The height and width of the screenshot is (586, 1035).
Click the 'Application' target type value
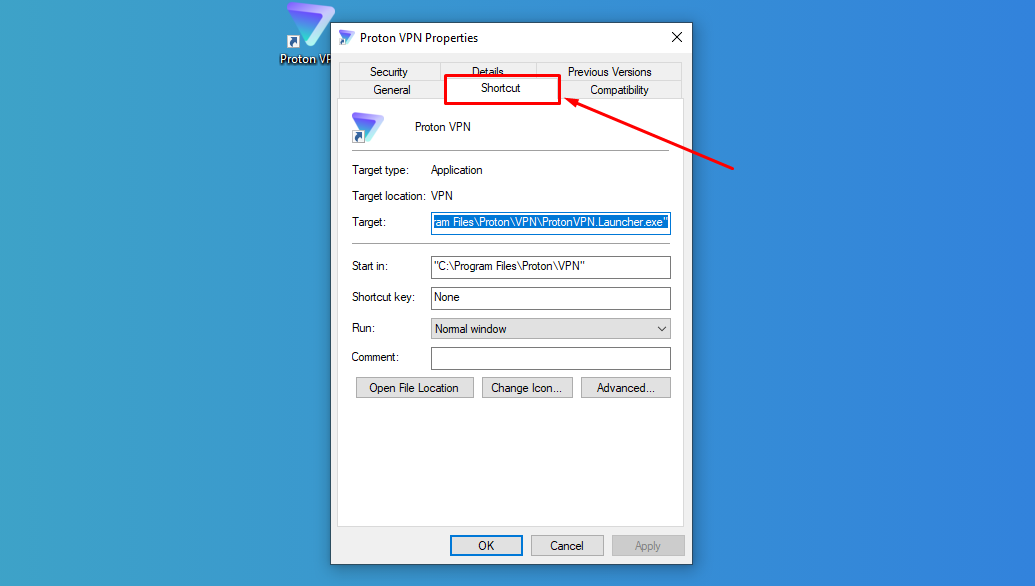click(456, 170)
